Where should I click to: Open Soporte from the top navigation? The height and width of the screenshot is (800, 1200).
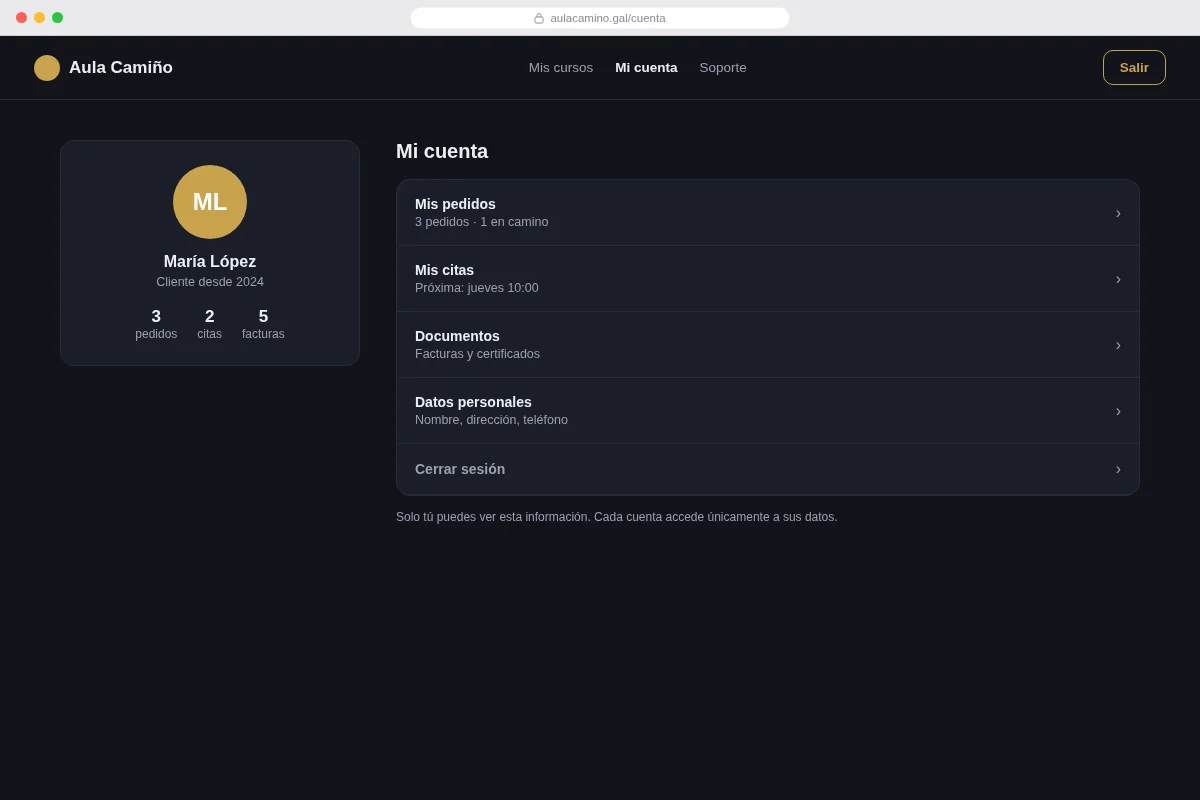(x=723, y=68)
